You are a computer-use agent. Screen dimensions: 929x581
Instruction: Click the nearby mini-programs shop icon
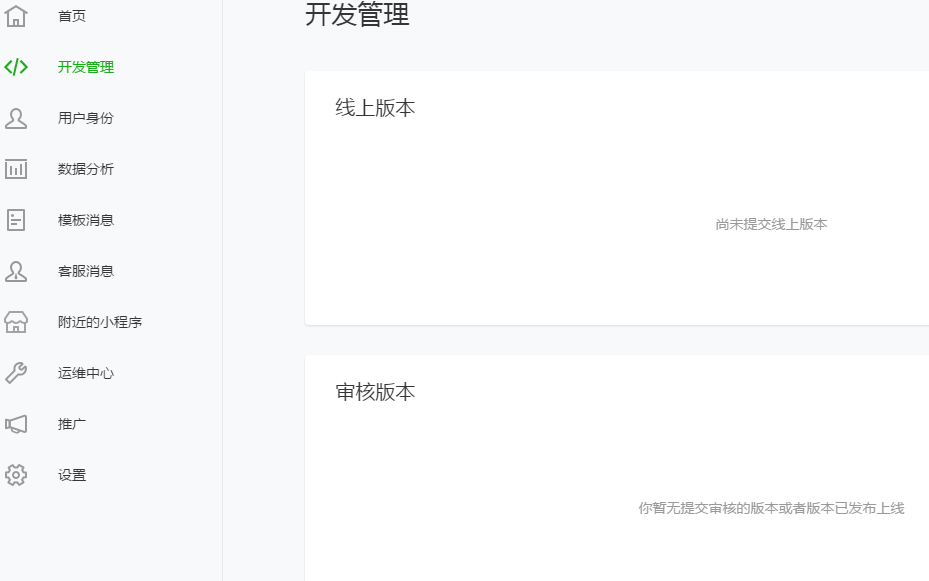[x=16, y=322]
